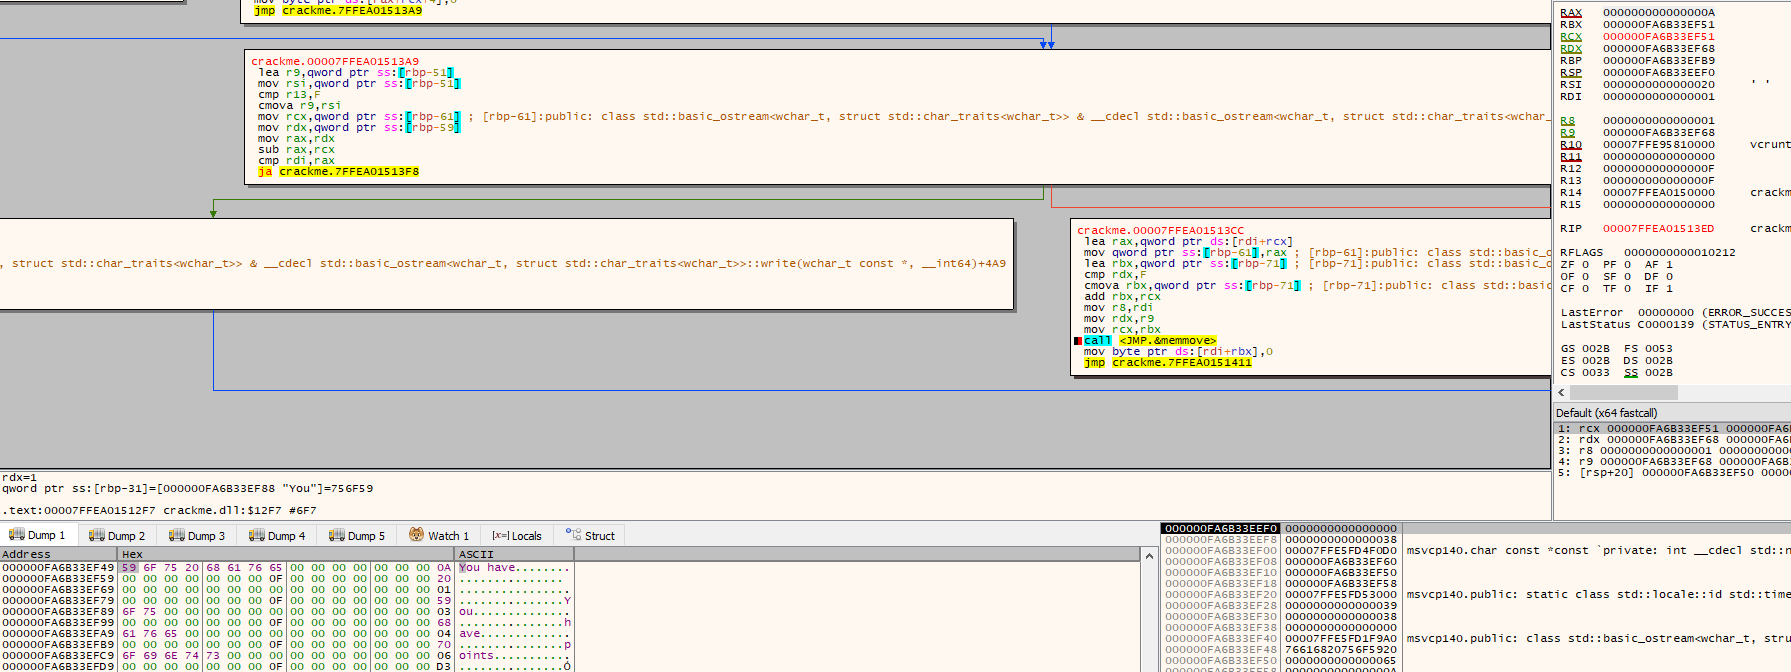The image size is (1791, 672).
Task: Click the registers panel left scroll arrow
Action: point(1561,393)
